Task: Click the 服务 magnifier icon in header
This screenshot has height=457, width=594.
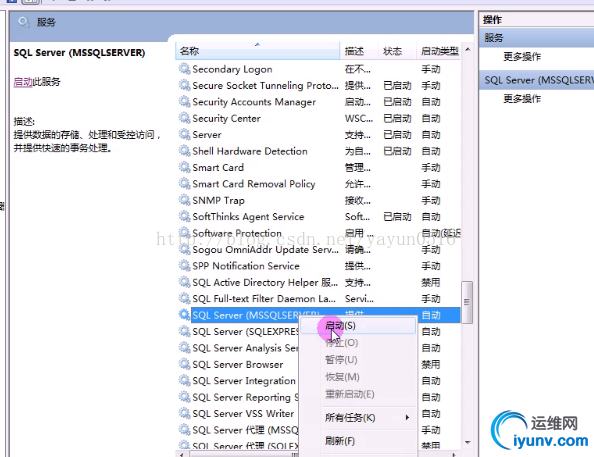Action: [x=24, y=22]
